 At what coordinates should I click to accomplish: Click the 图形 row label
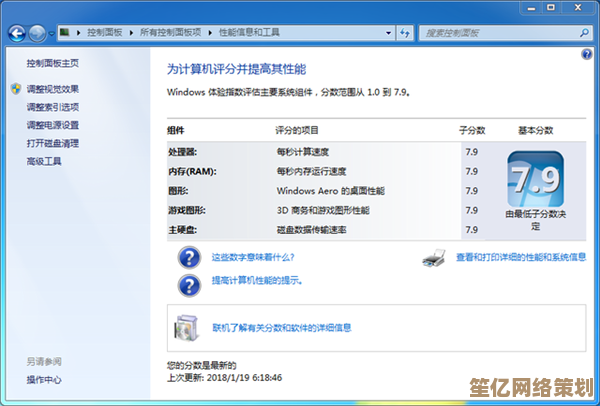[178, 191]
